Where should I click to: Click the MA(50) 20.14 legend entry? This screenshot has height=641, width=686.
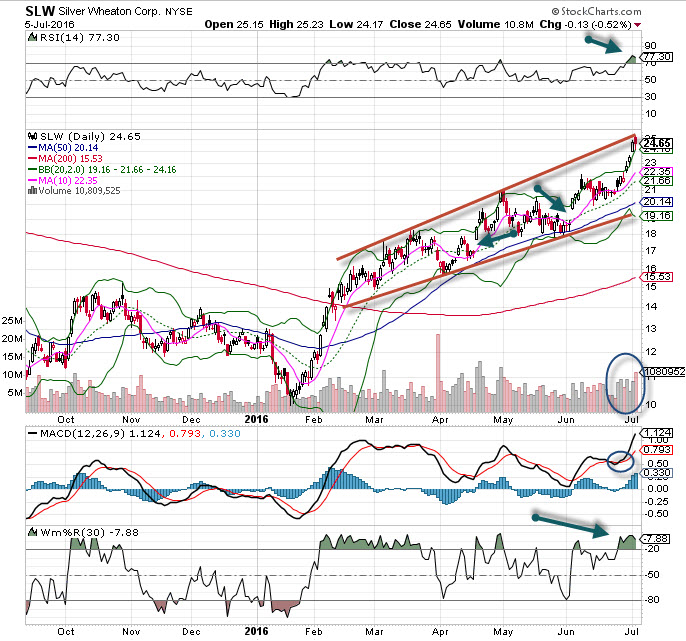click(62, 146)
